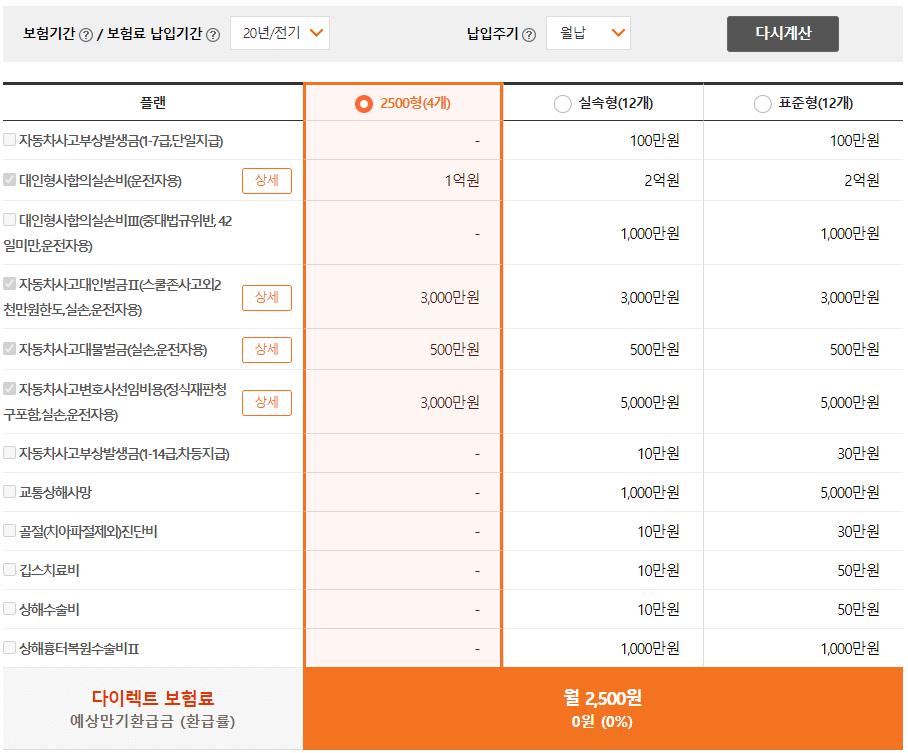Toggle 자동차사고대인벌금II checkbox

tap(9, 283)
